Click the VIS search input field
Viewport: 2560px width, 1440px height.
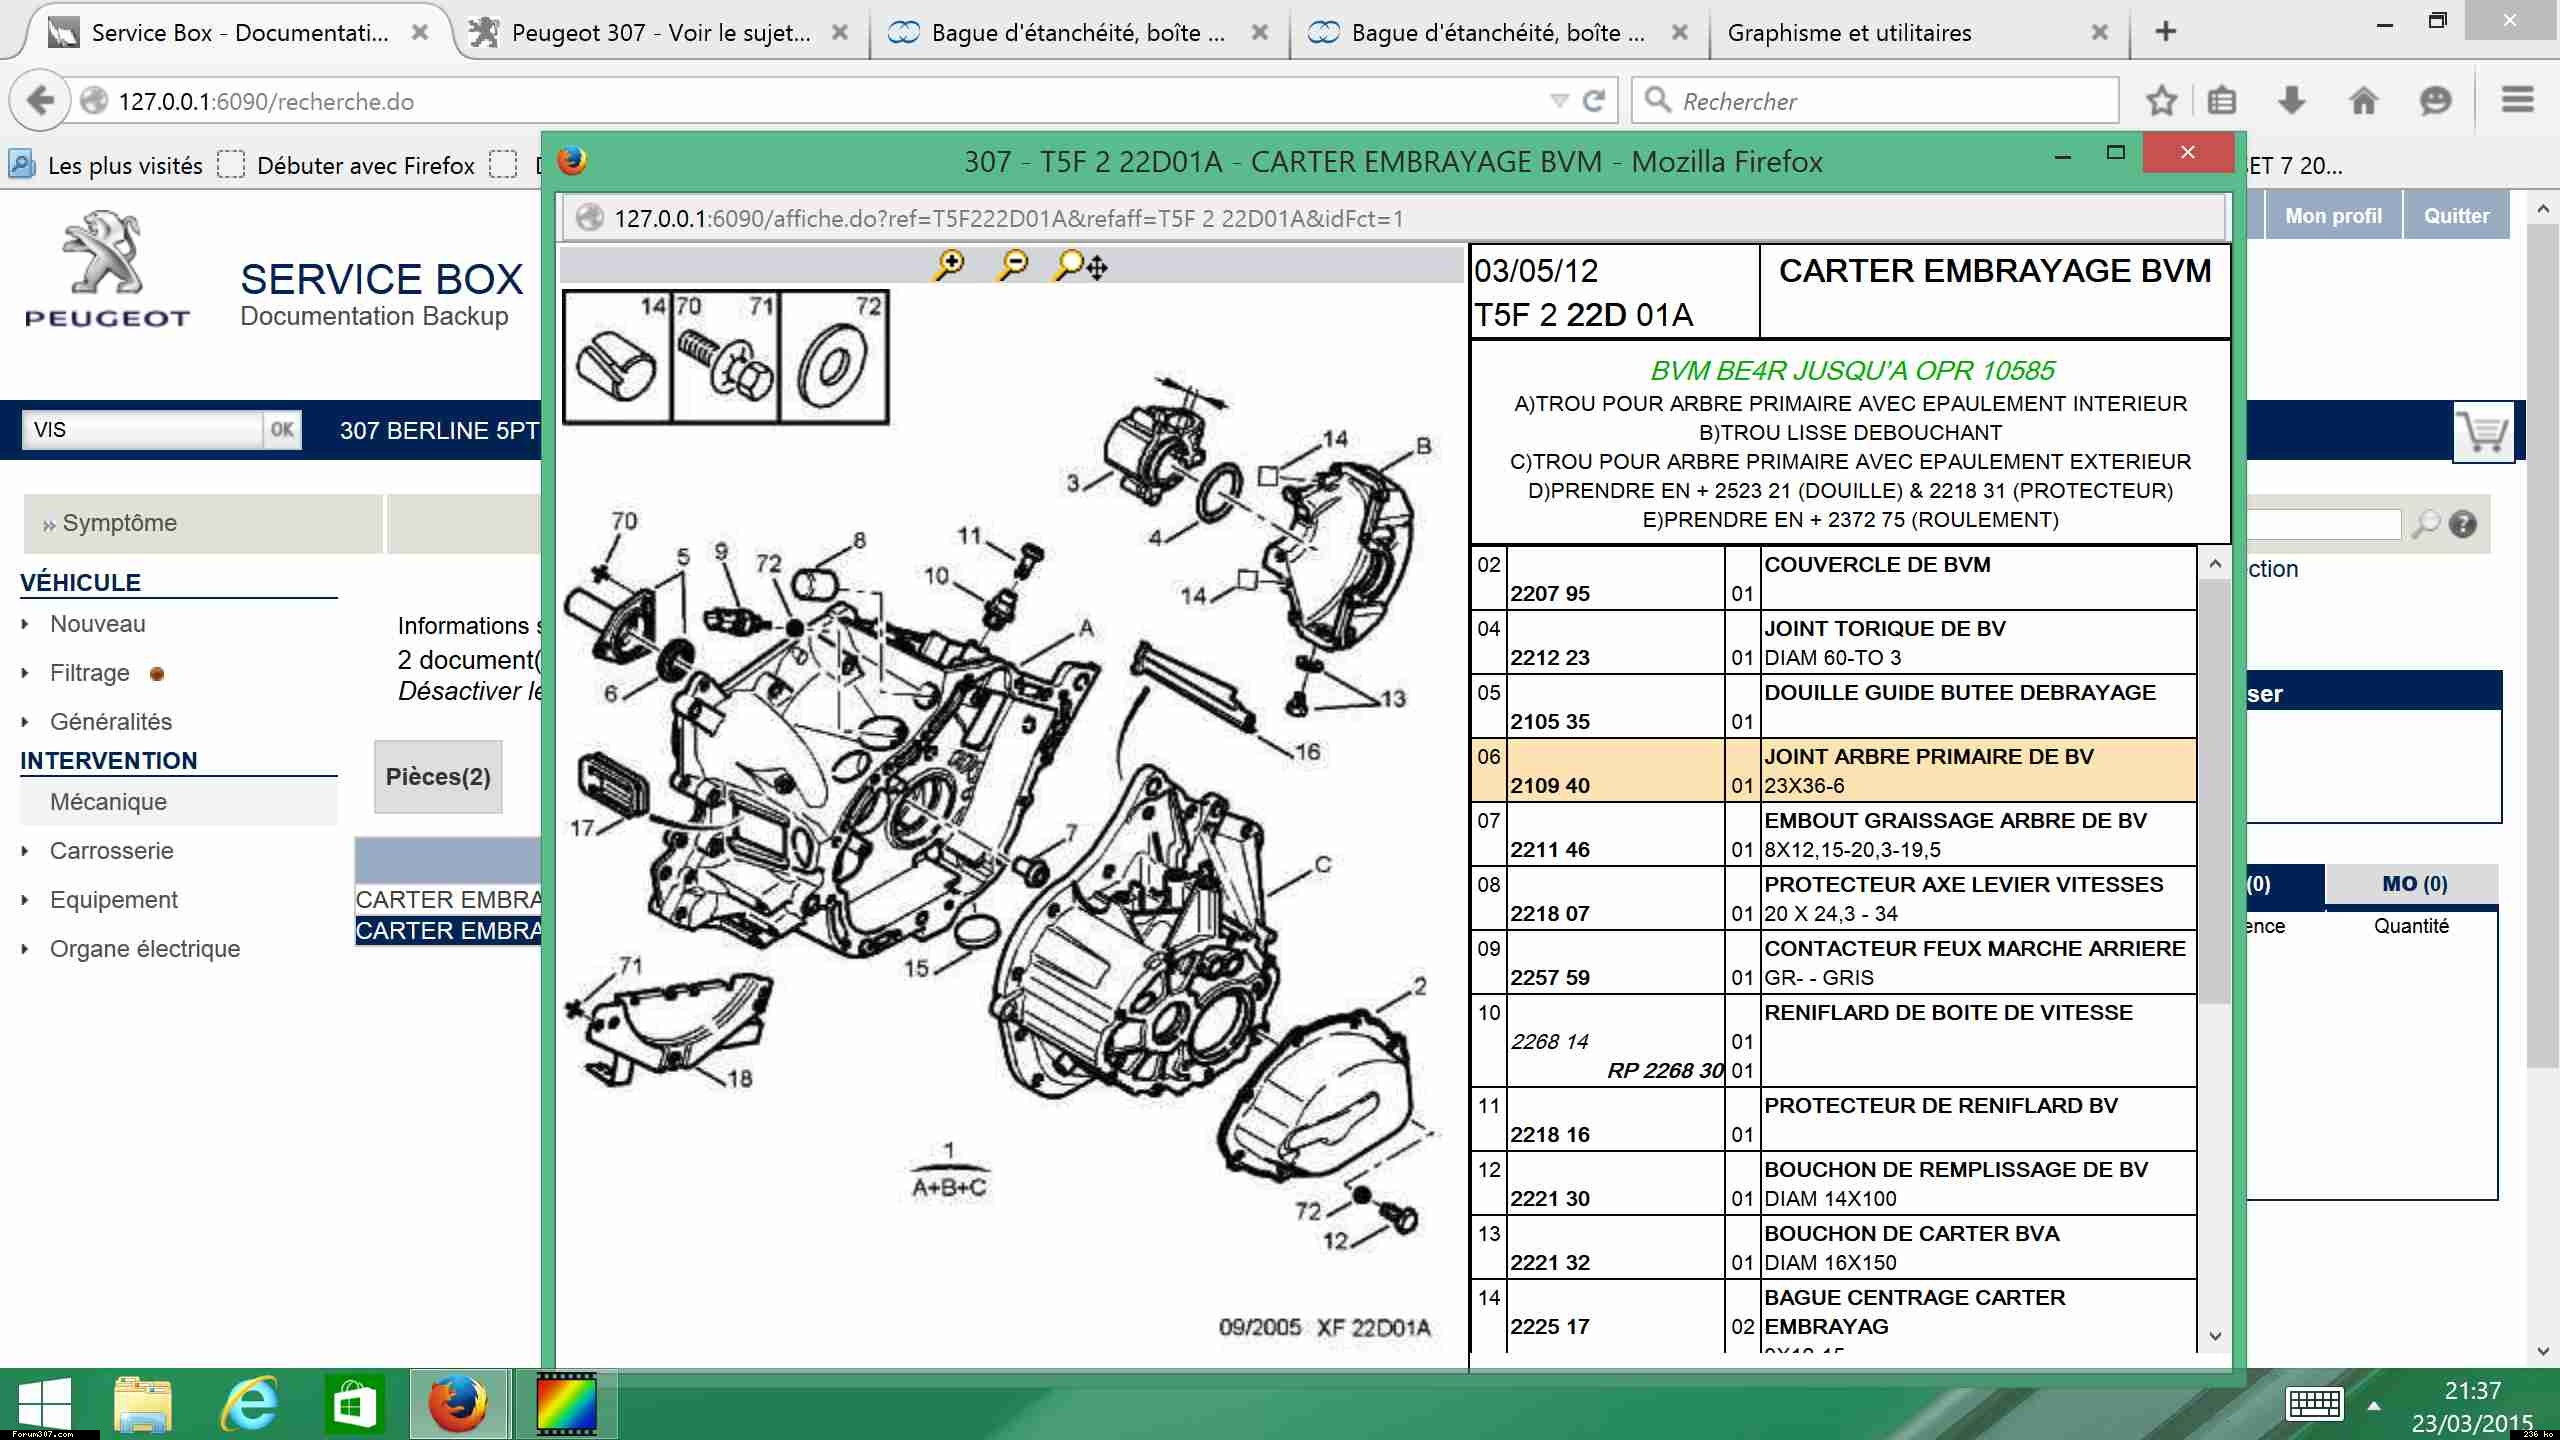(144, 430)
